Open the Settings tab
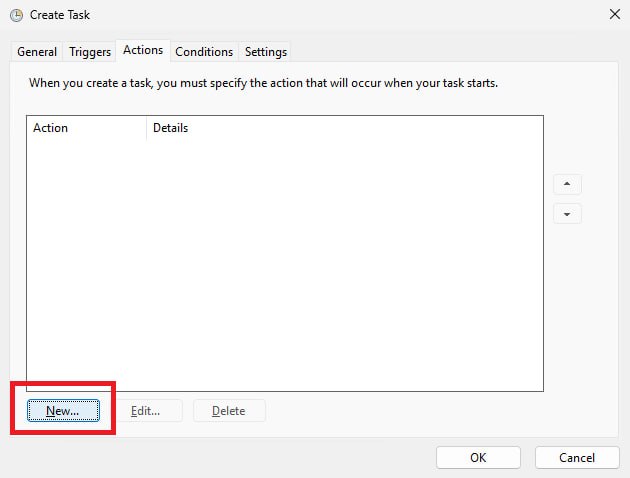 click(x=266, y=52)
